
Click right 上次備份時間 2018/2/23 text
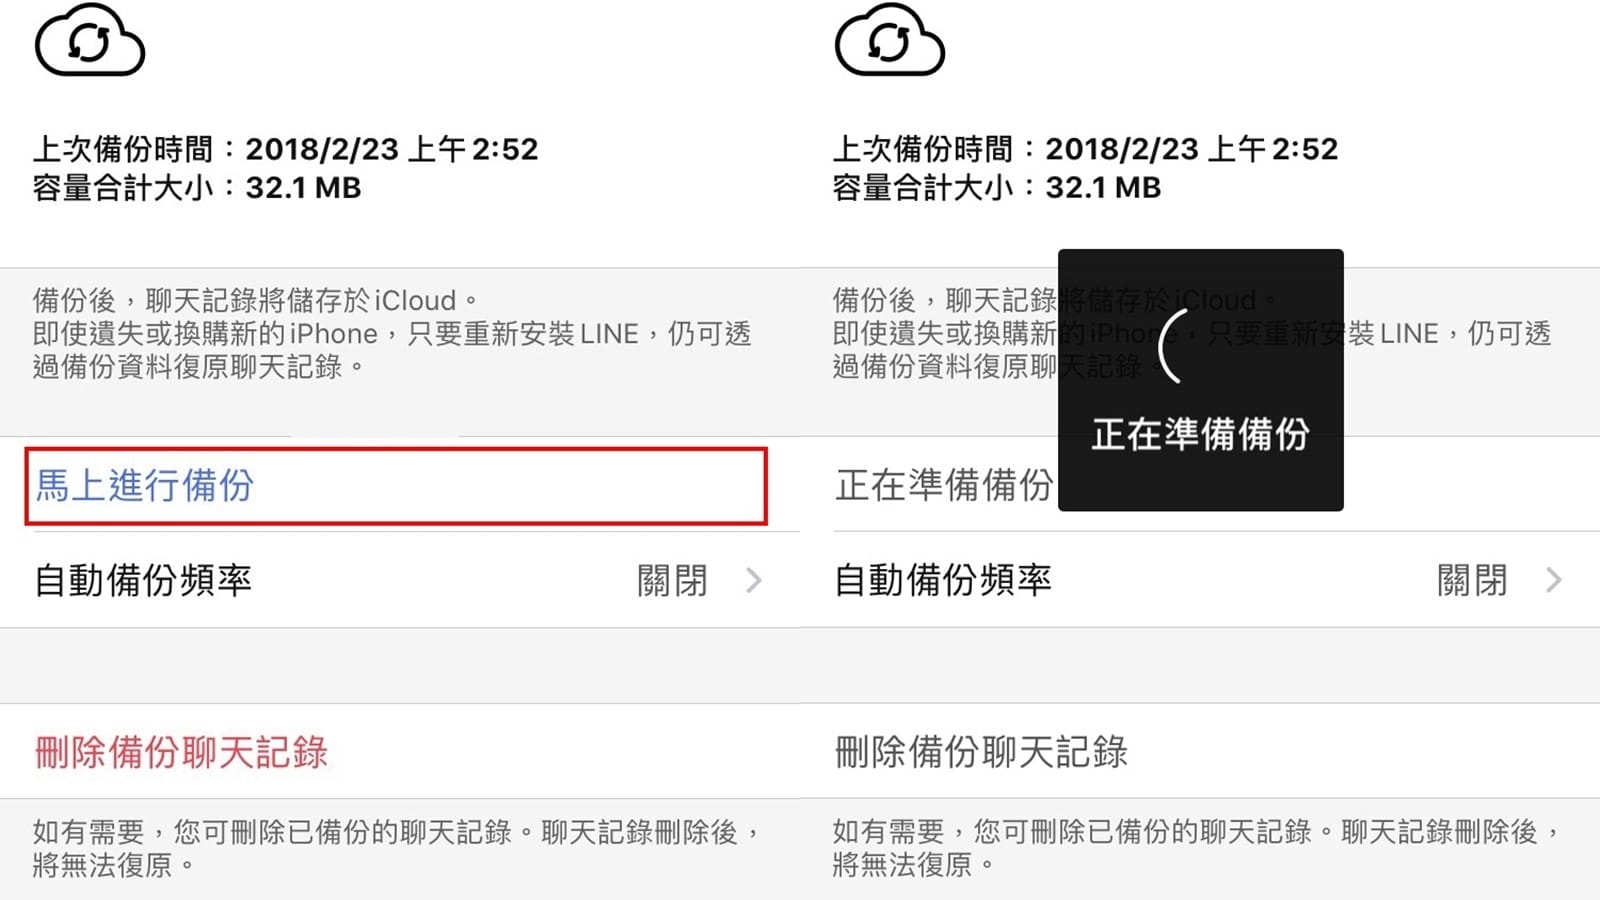tap(1085, 149)
